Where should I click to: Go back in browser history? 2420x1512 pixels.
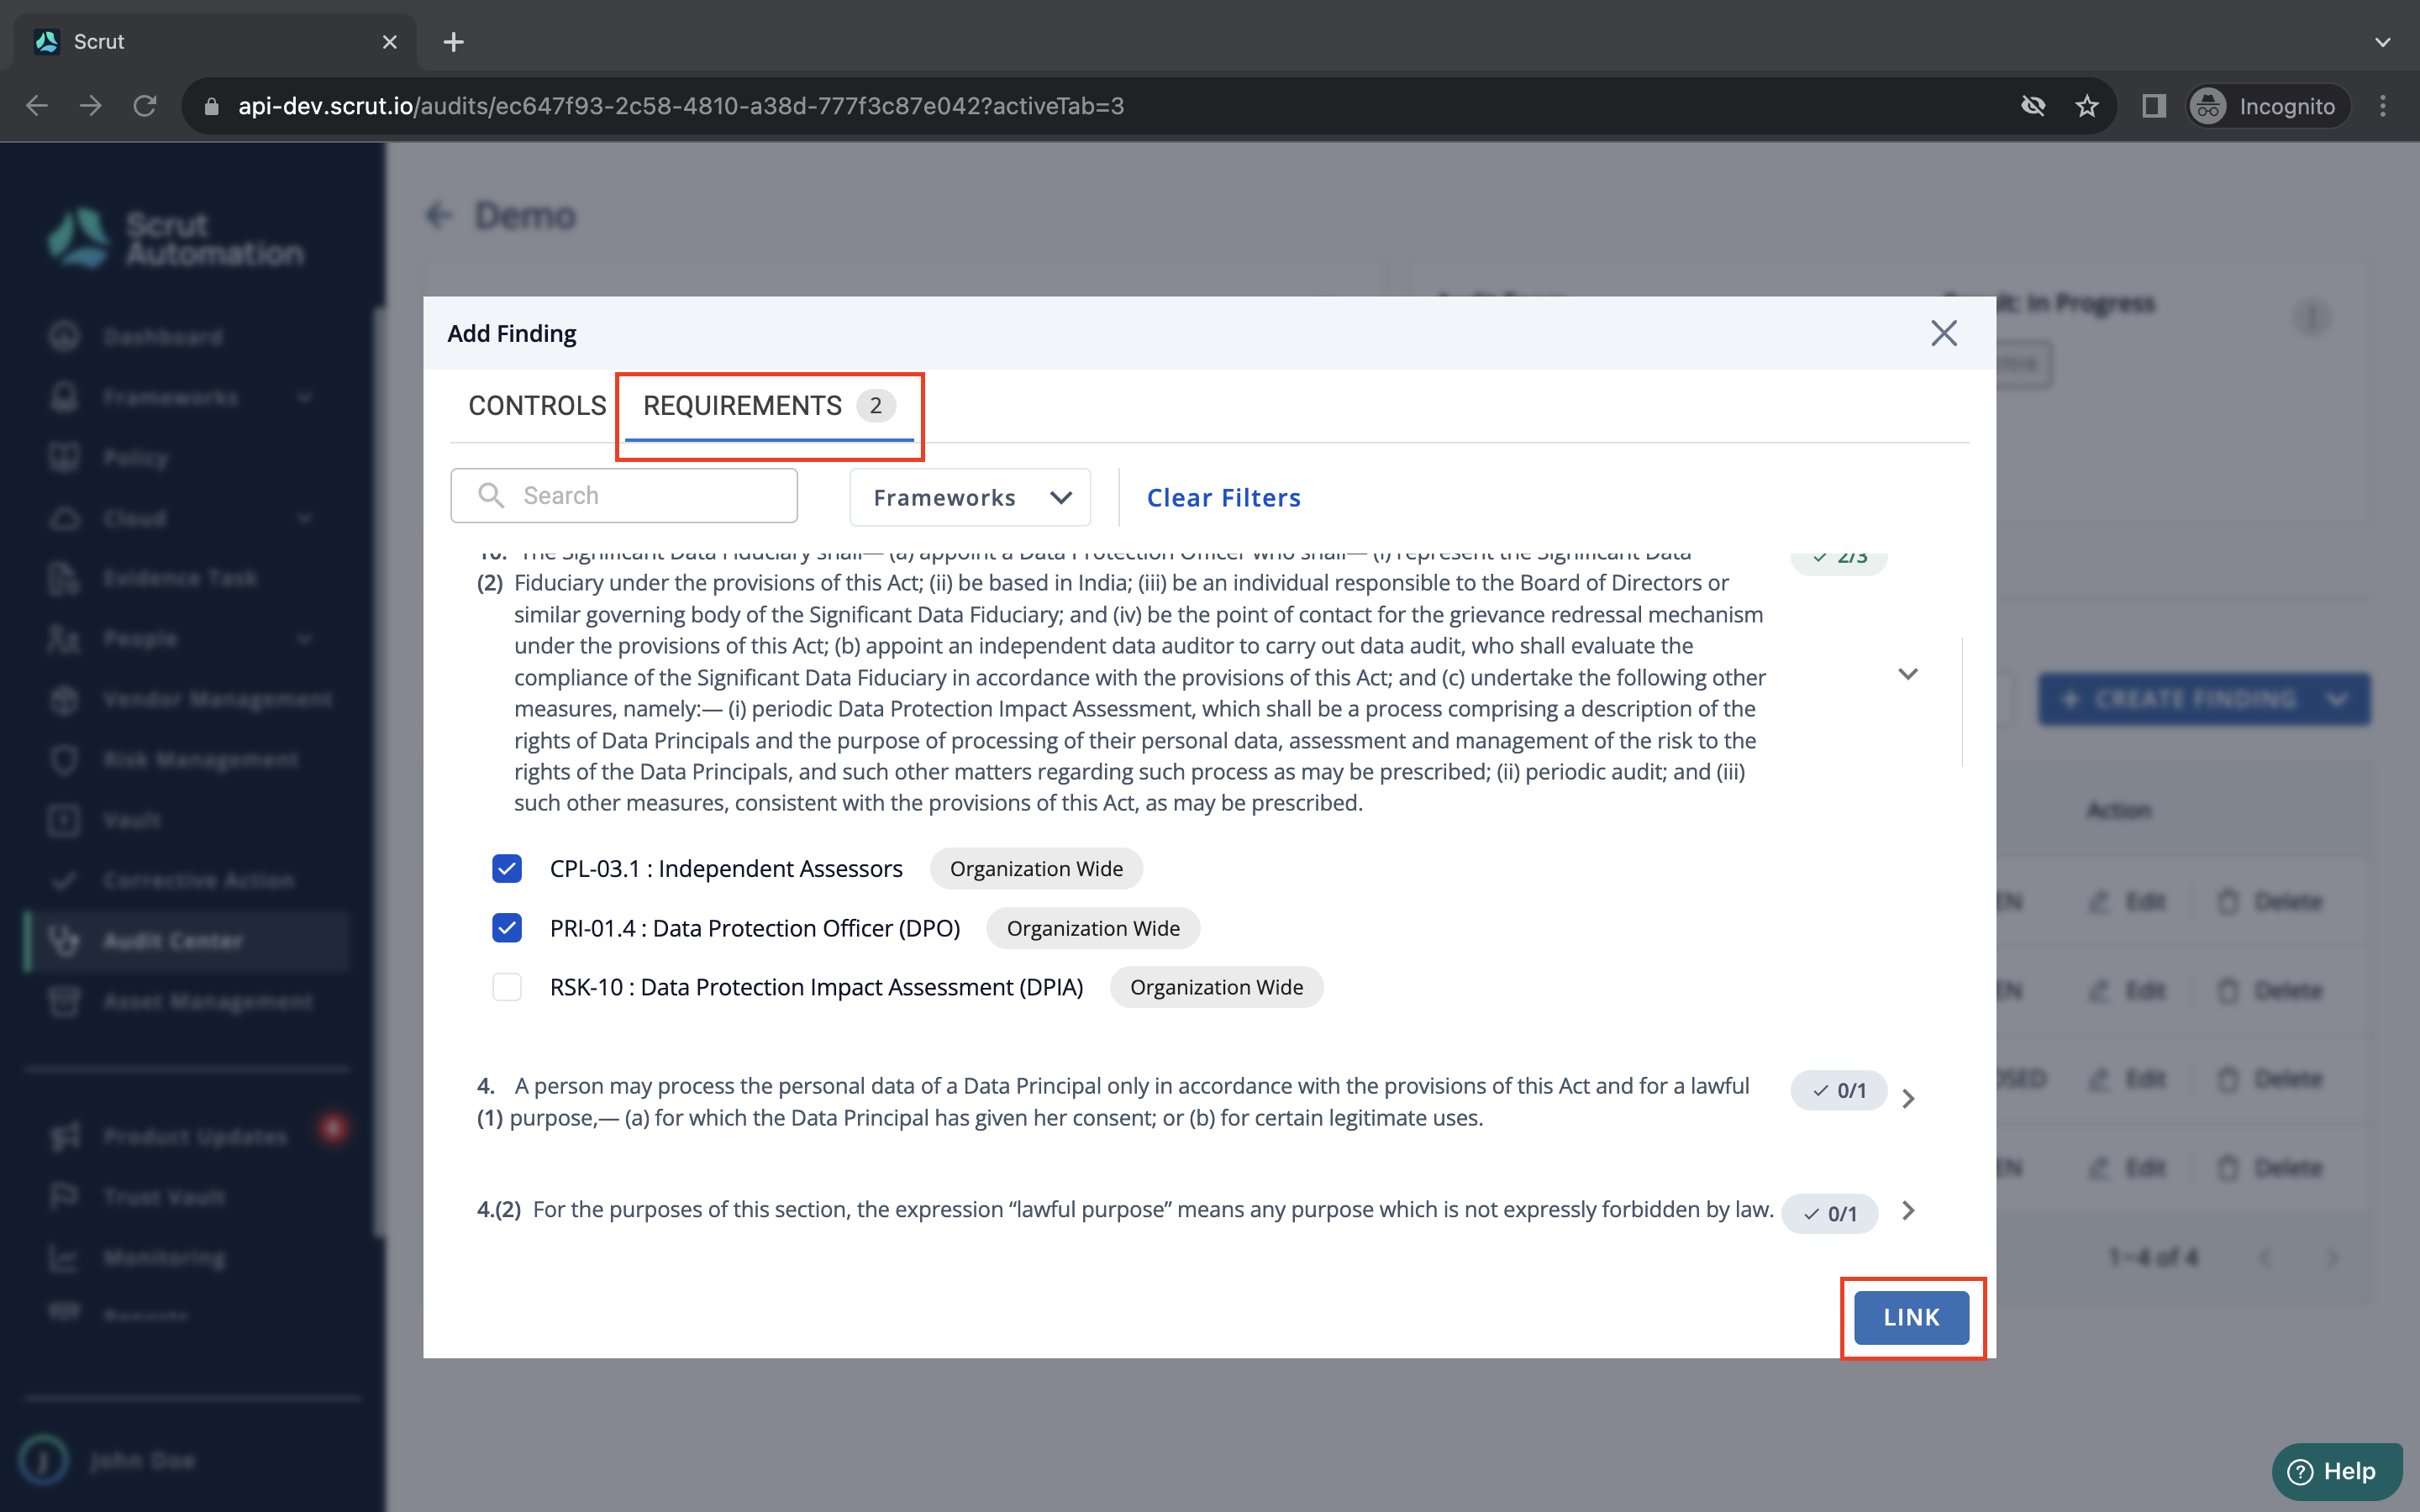37,106
